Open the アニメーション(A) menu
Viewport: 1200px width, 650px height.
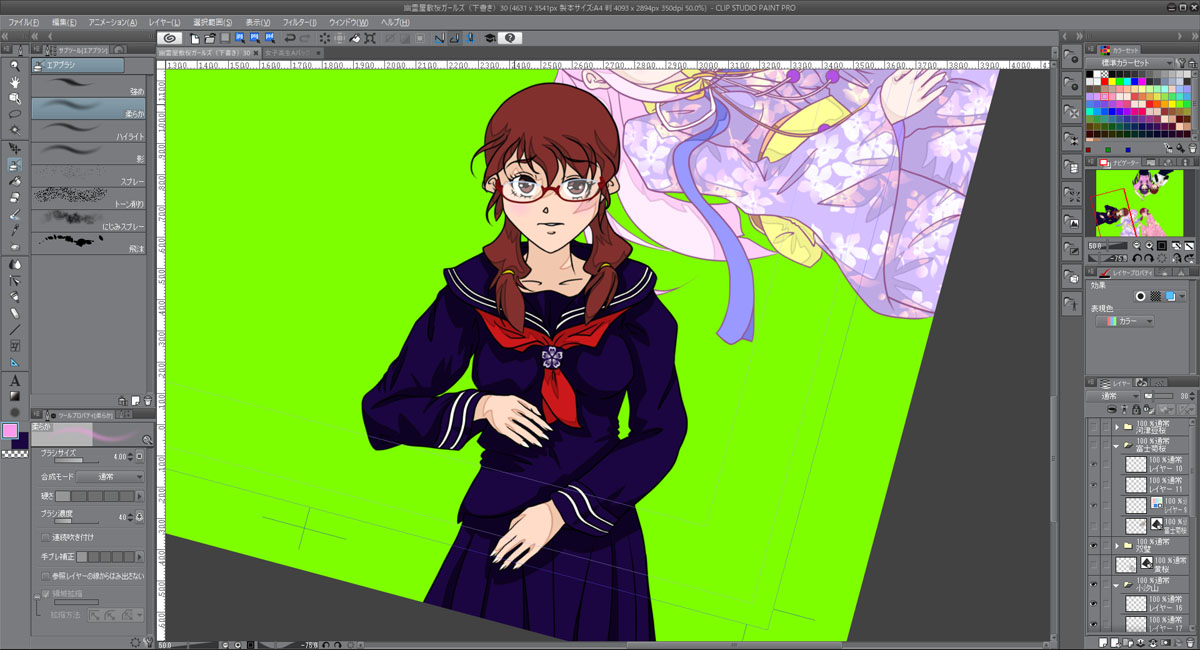[113, 22]
